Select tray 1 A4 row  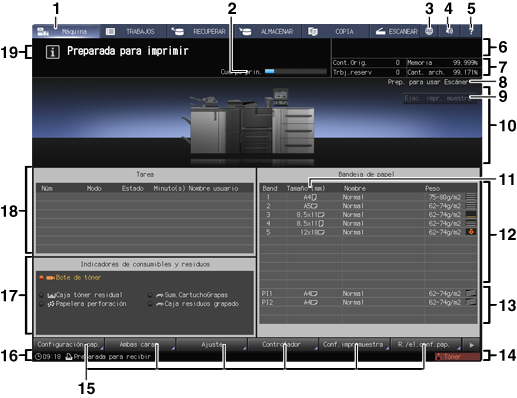coord(368,197)
